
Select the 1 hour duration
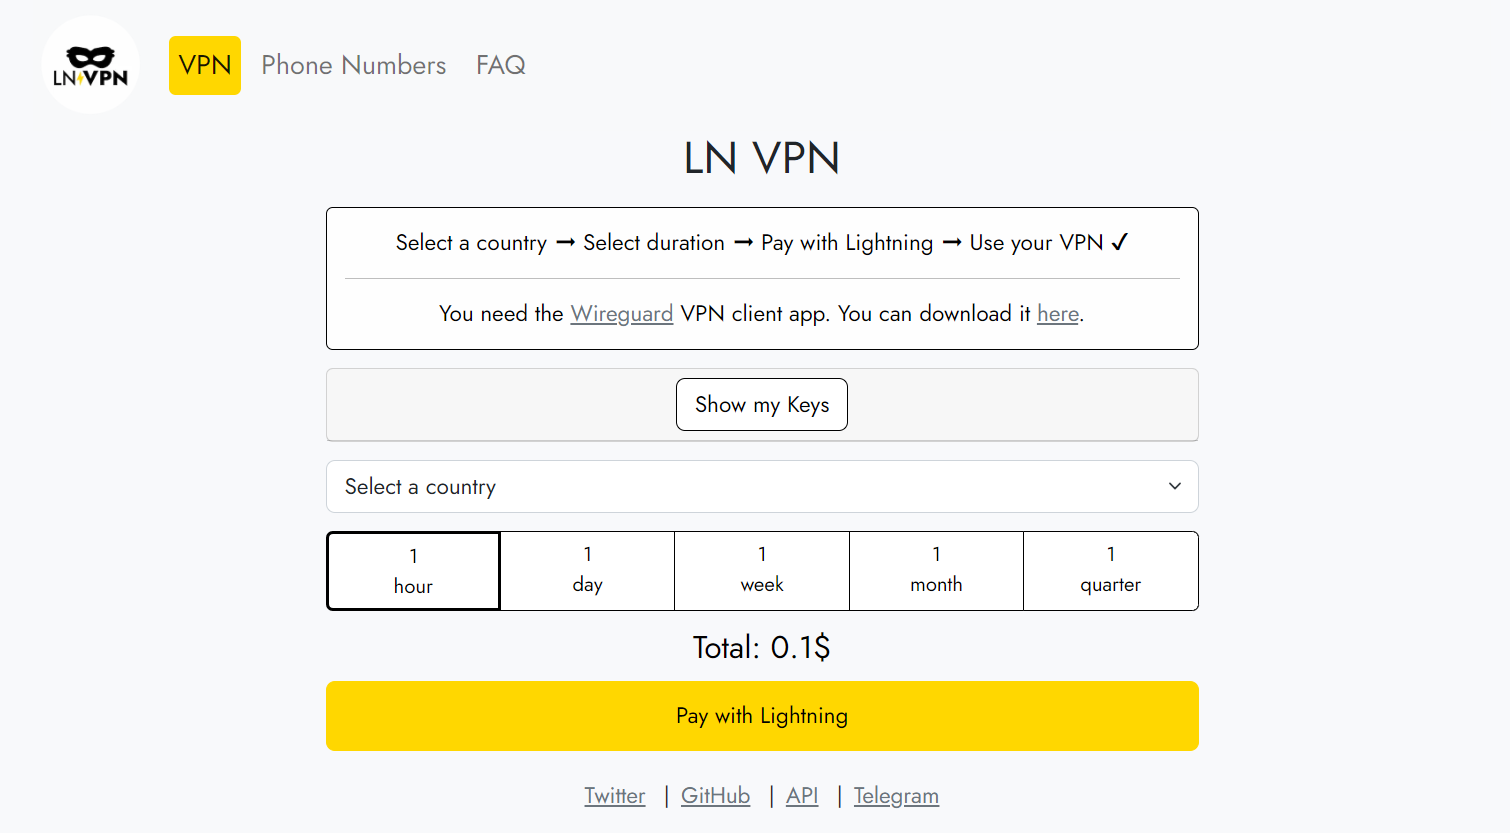[x=413, y=571]
